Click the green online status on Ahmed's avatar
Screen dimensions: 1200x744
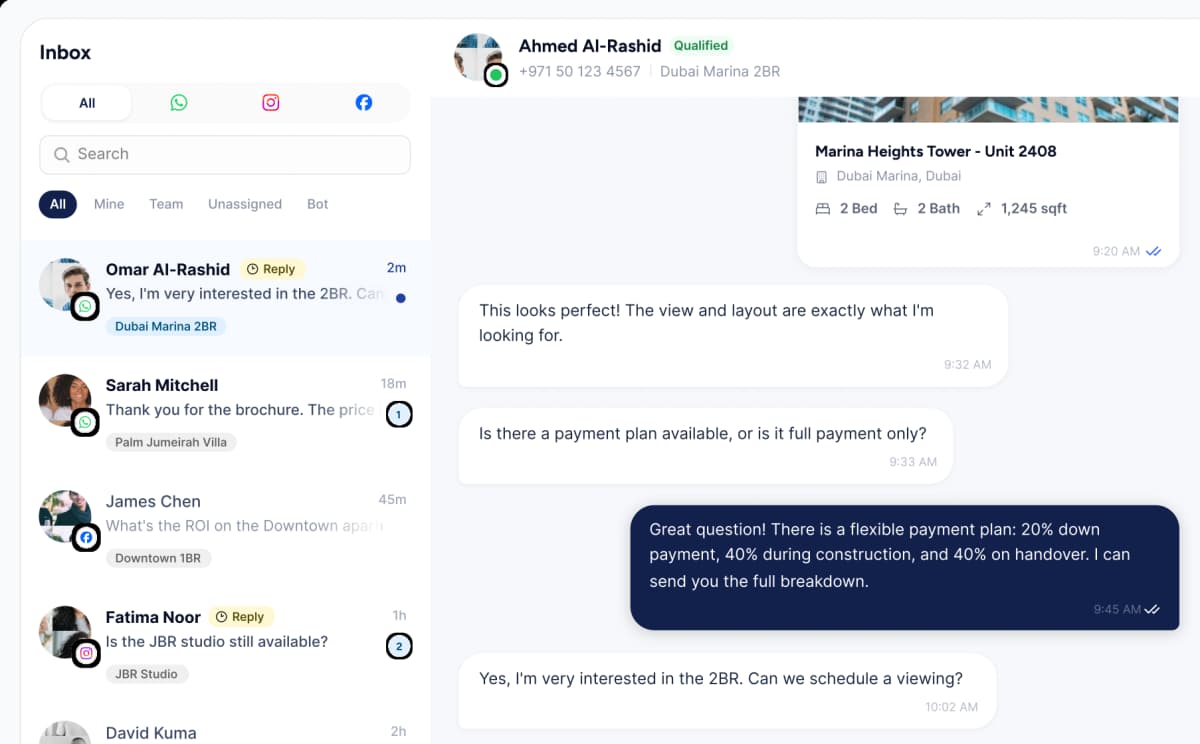[x=496, y=74]
